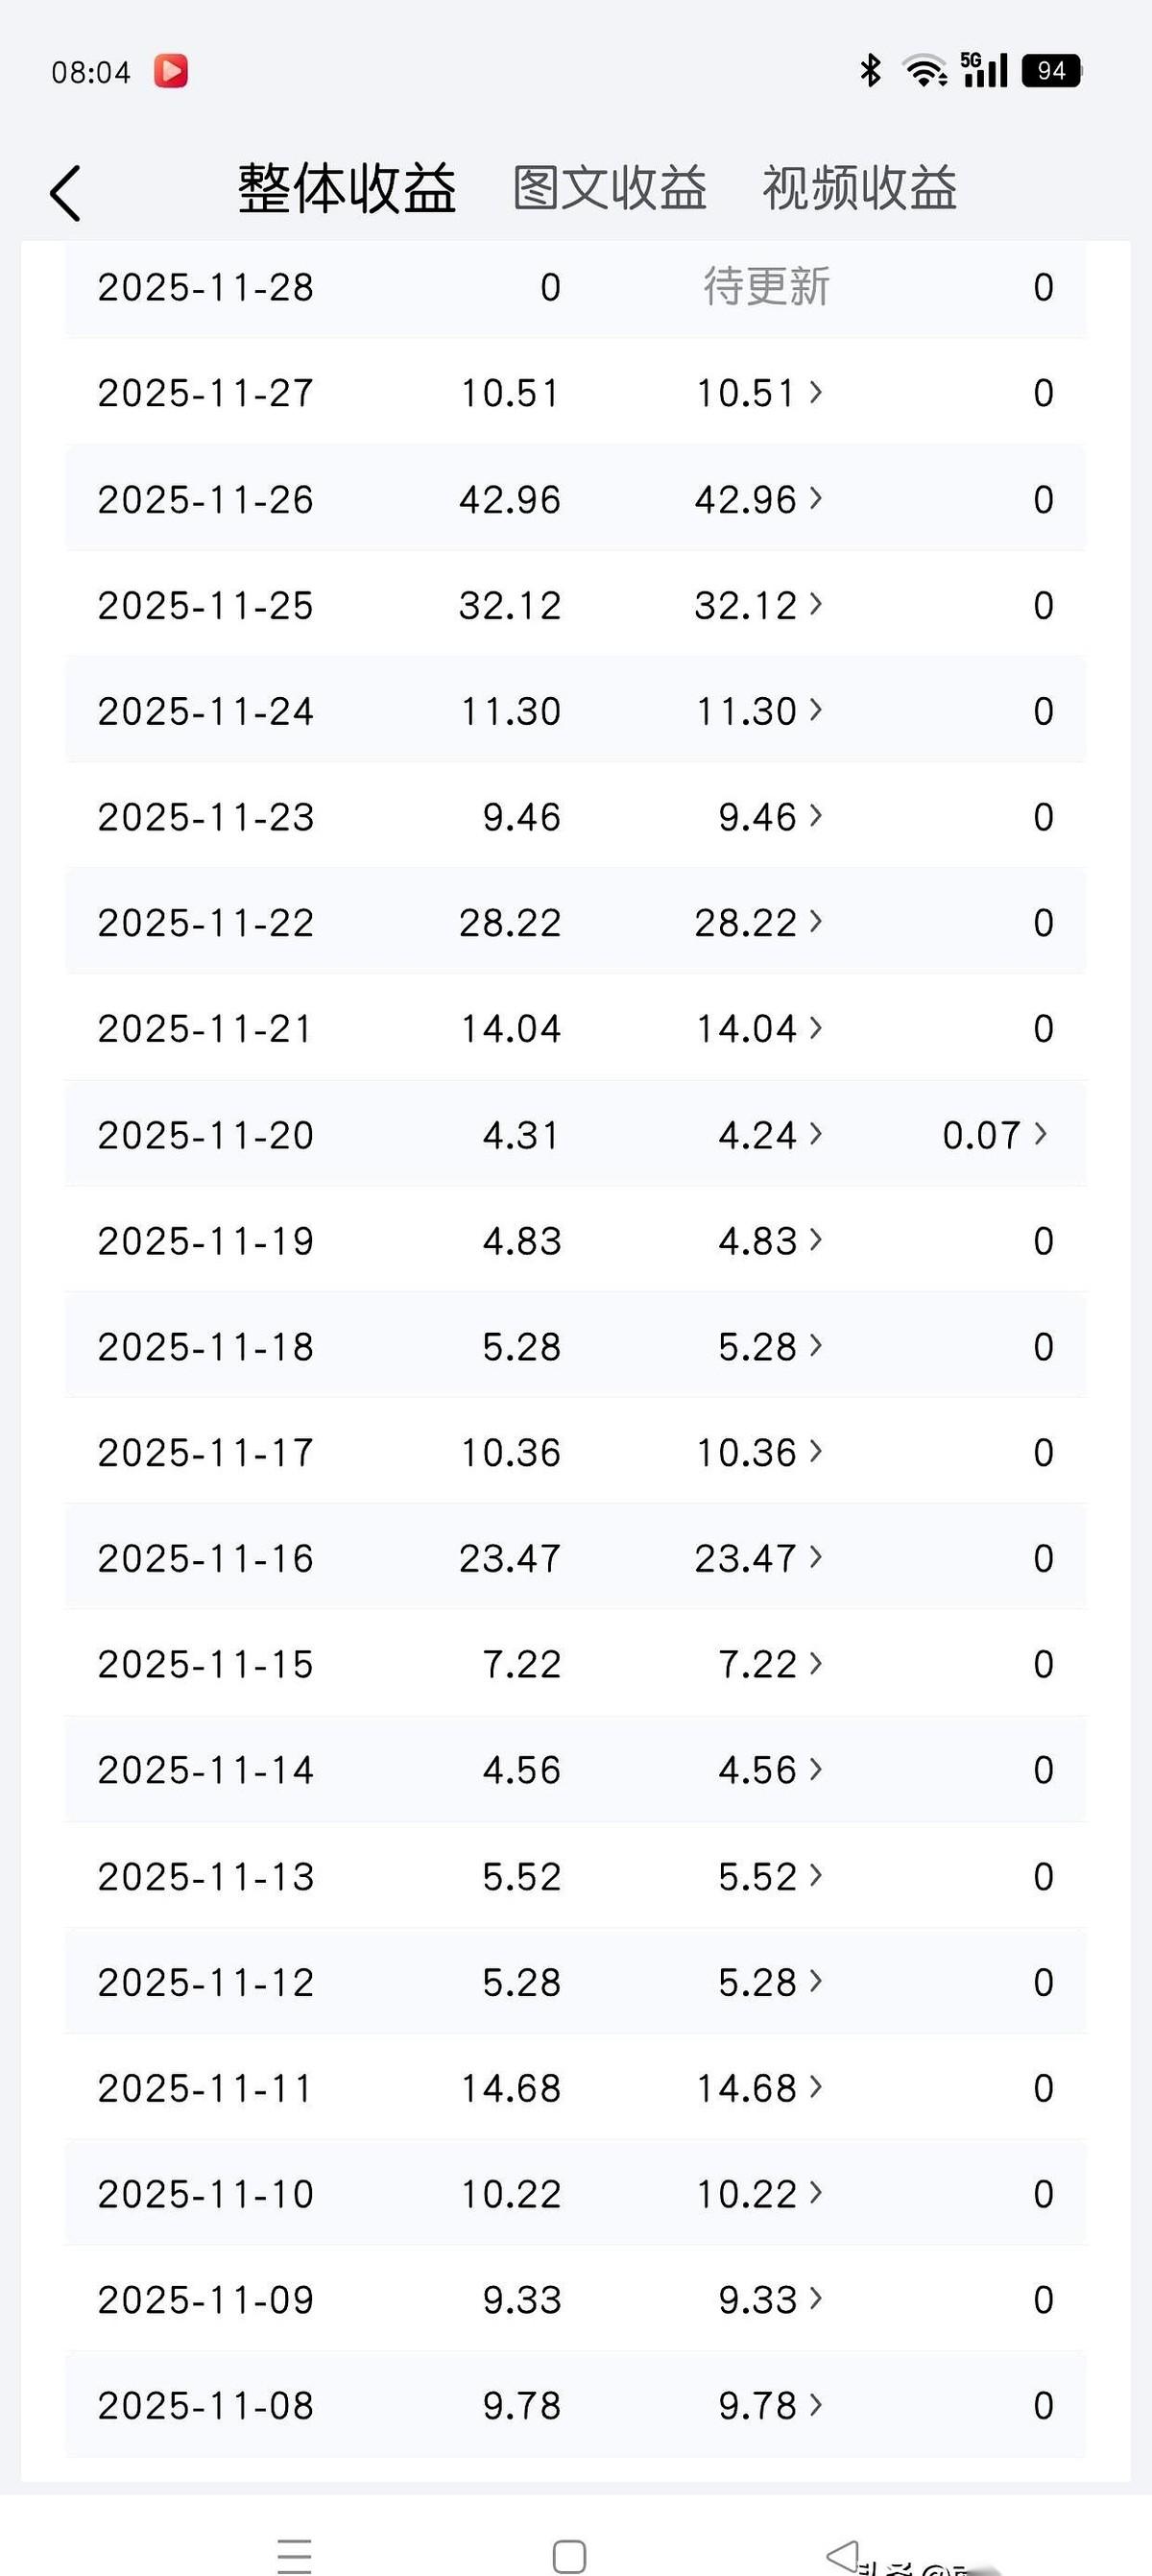Viewport: 1152px width, 2576px height.
Task: Tap the Wi-Fi status icon
Action: tap(924, 70)
